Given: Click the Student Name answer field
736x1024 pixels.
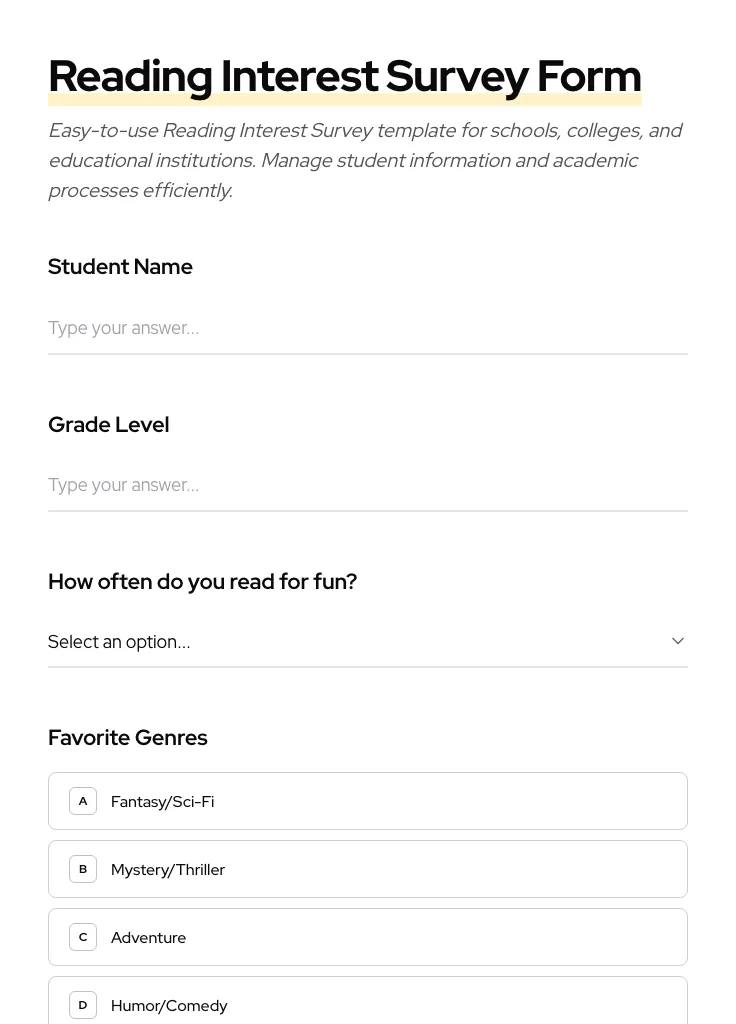Looking at the screenshot, I should tap(368, 328).
